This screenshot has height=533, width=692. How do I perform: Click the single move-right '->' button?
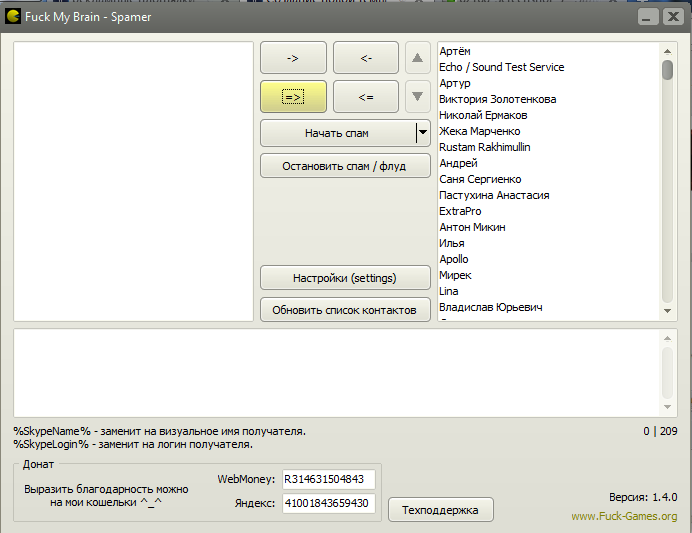click(293, 58)
